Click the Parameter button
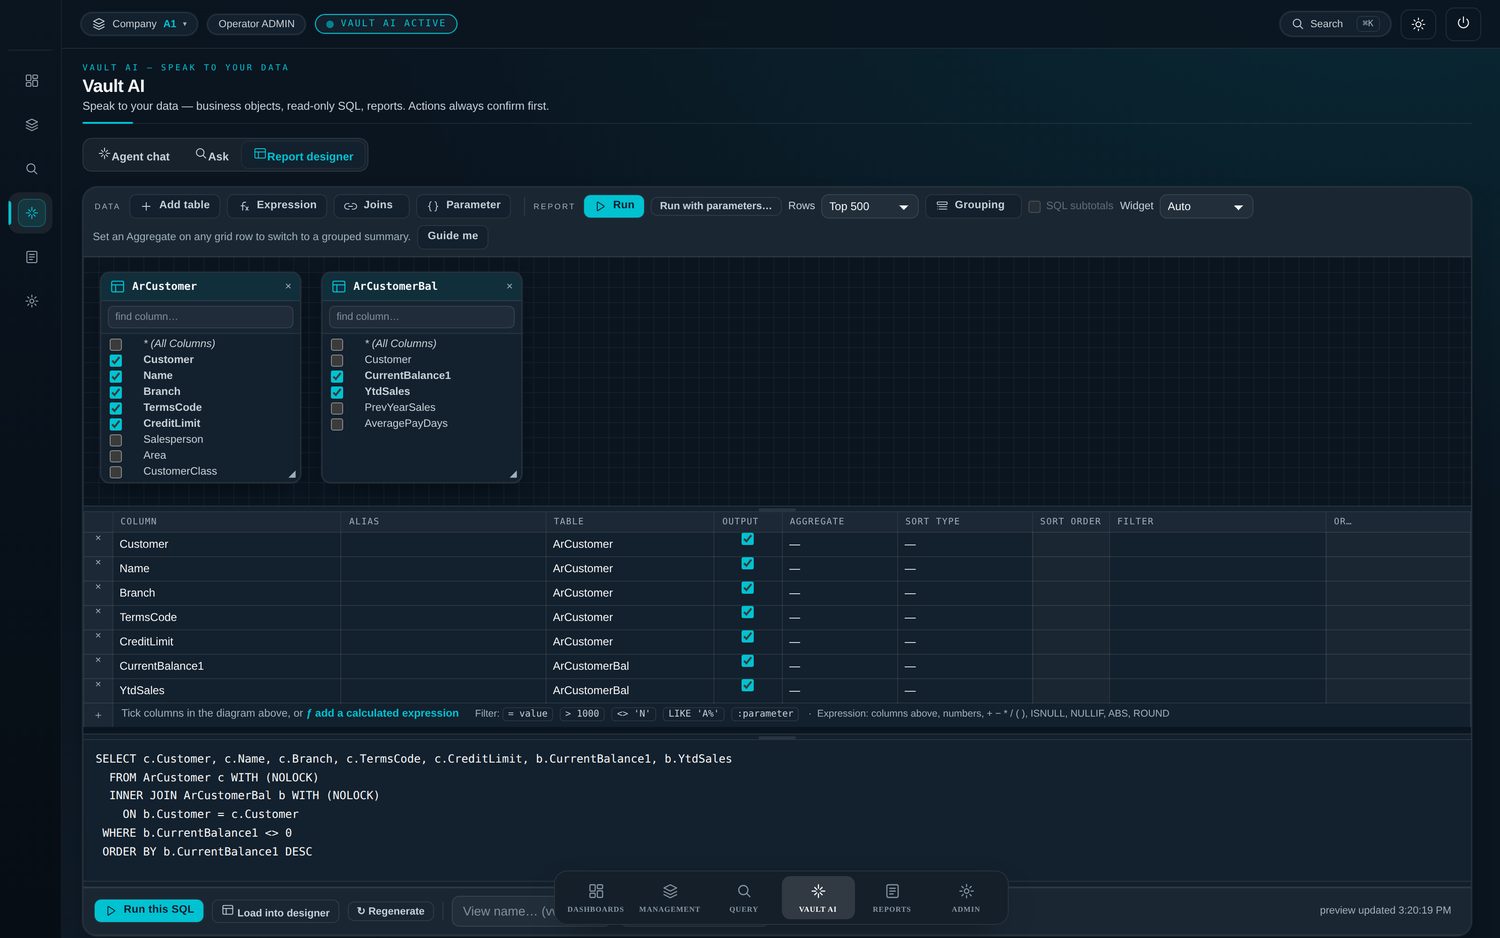The height and width of the screenshot is (938, 1500). tap(464, 206)
